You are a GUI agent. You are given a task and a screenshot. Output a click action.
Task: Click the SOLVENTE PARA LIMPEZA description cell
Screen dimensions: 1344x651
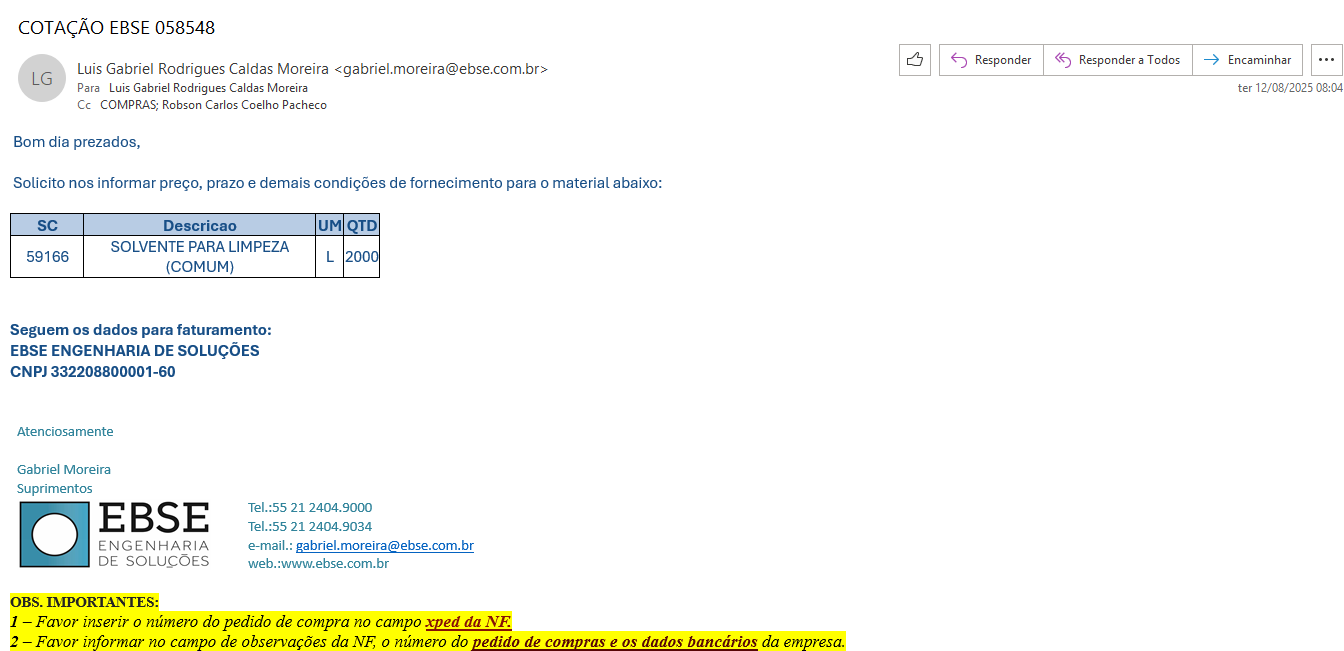(x=199, y=257)
